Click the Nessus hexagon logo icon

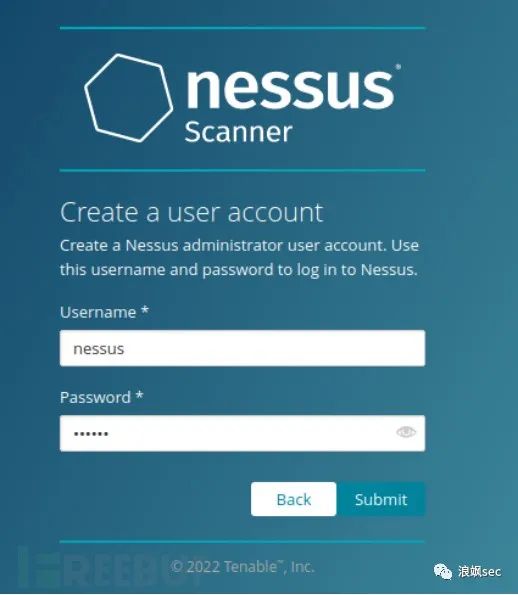tap(128, 98)
